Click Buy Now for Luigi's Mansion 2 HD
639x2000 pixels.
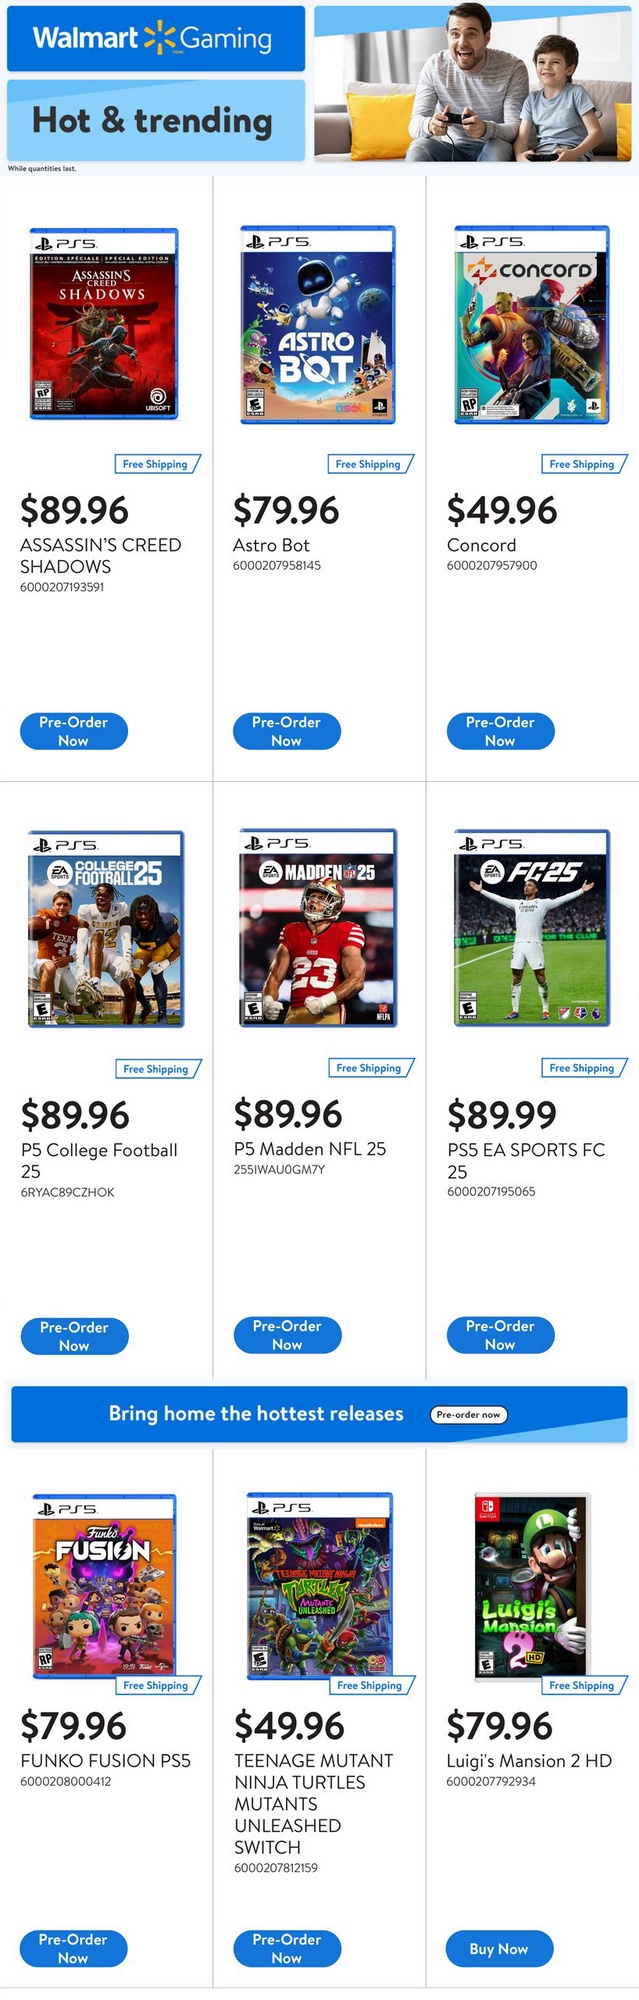click(x=499, y=1949)
